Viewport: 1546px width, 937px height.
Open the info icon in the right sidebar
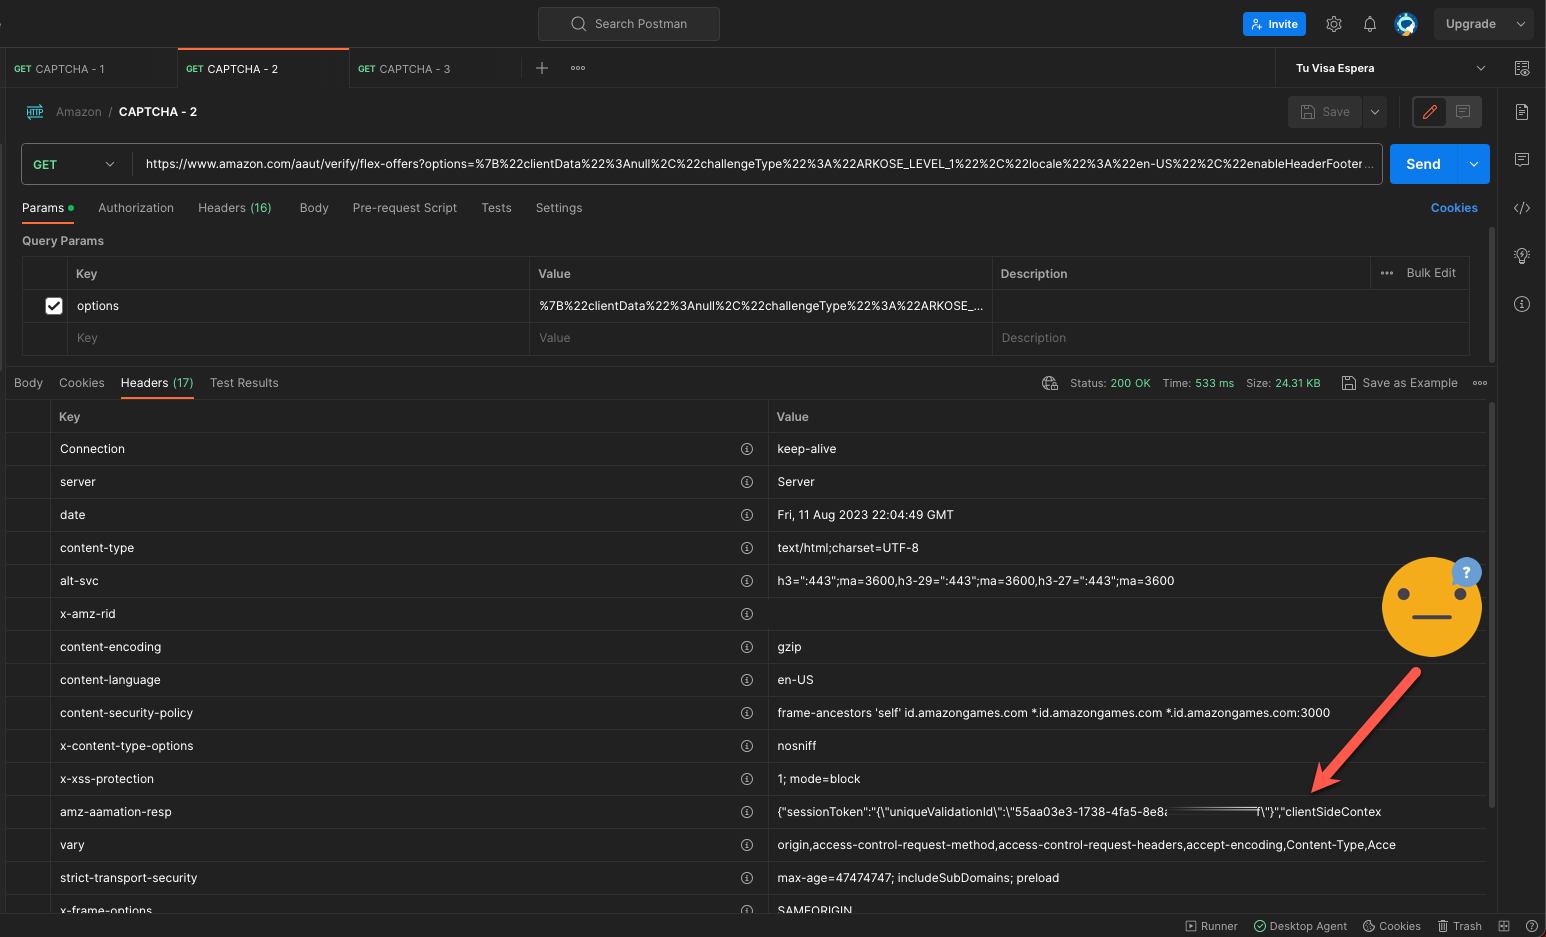(x=1521, y=303)
